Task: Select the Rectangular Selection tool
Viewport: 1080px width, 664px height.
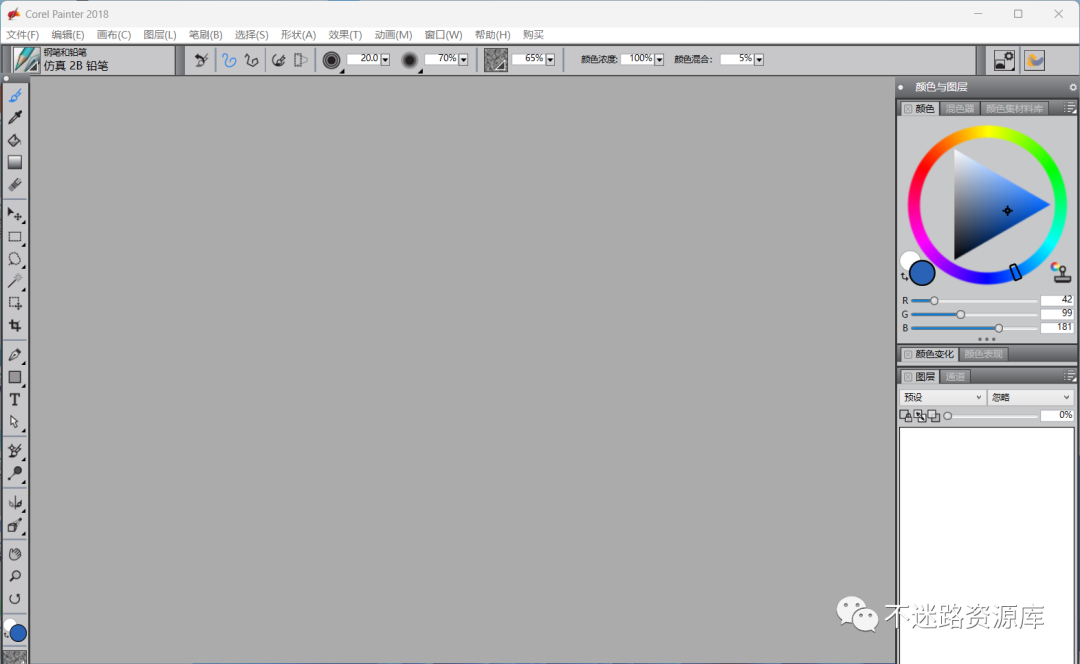Action: click(15, 237)
